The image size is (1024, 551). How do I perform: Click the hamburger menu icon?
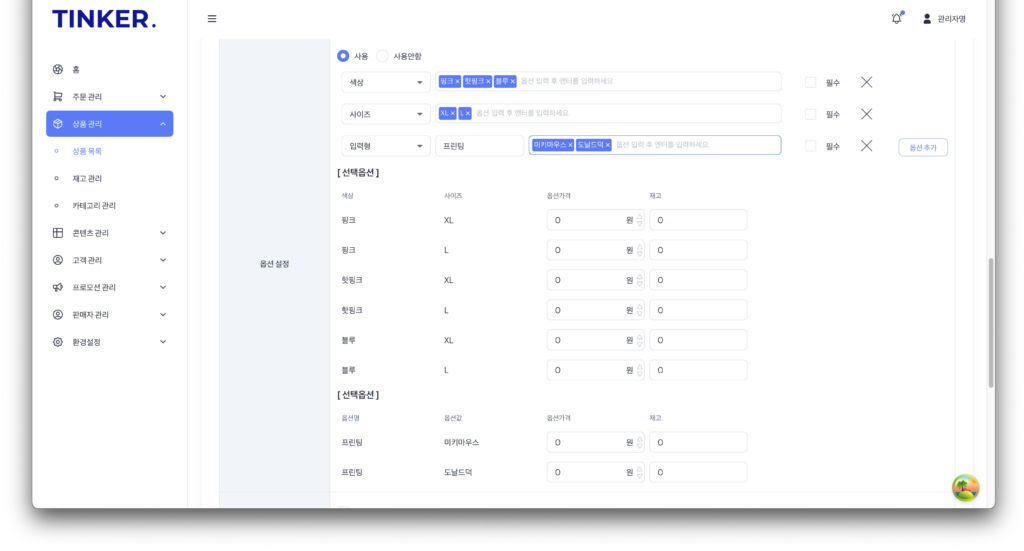(212, 19)
